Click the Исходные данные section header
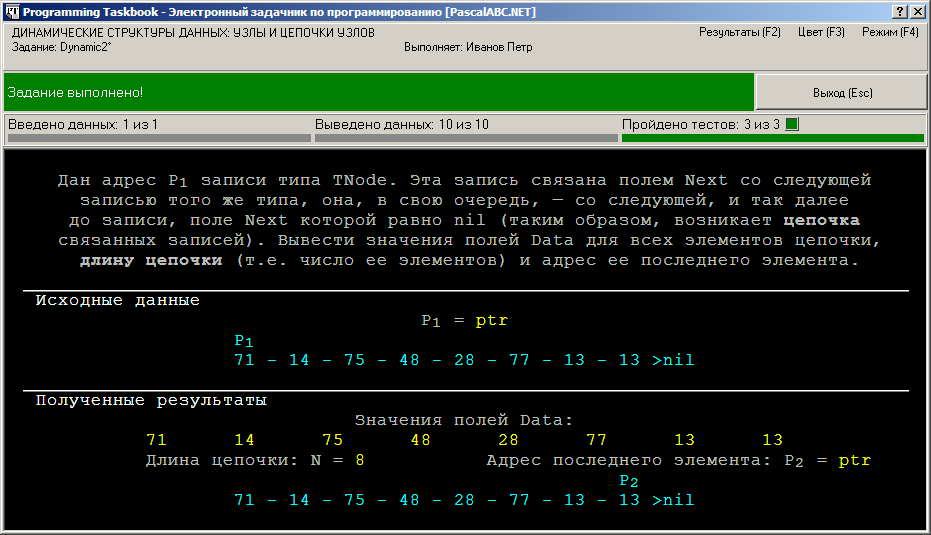 117,300
